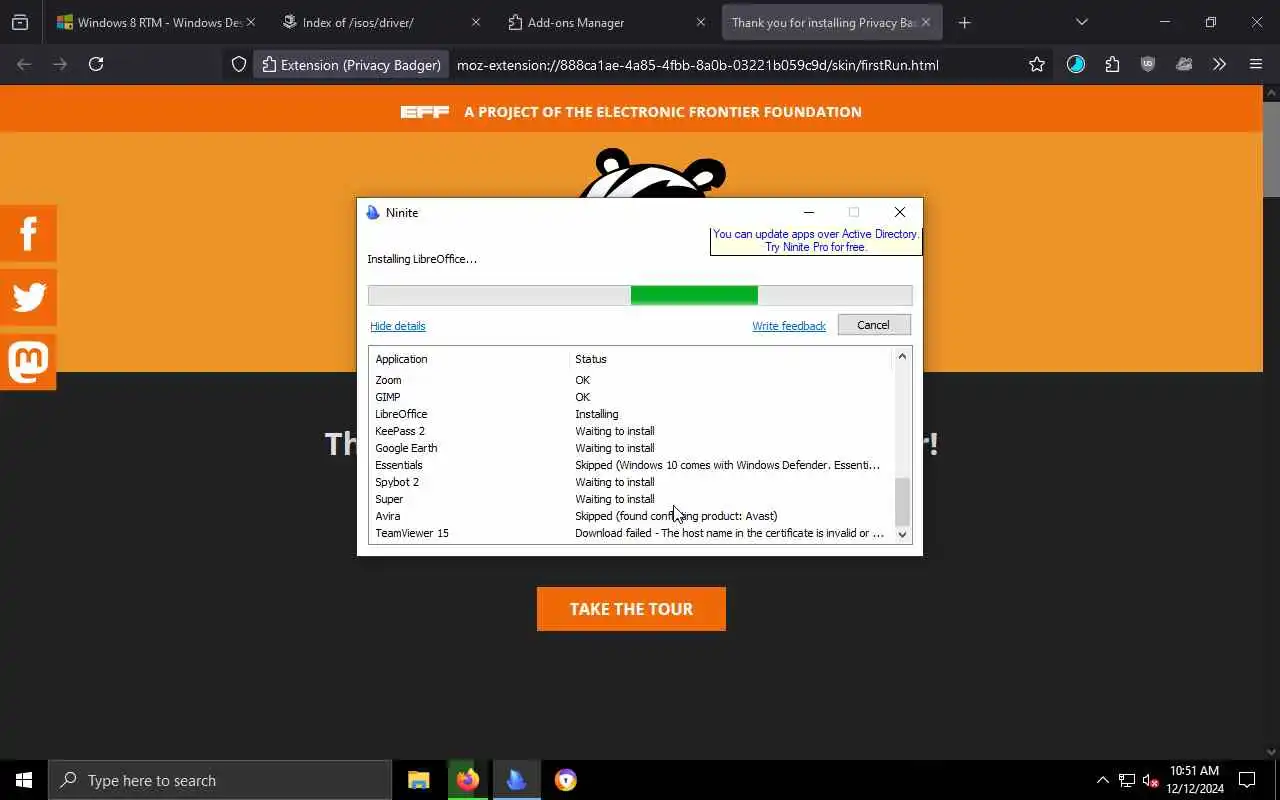Share on Facebook sidebar icon
This screenshot has height=800, width=1280.
pyautogui.click(x=28, y=233)
